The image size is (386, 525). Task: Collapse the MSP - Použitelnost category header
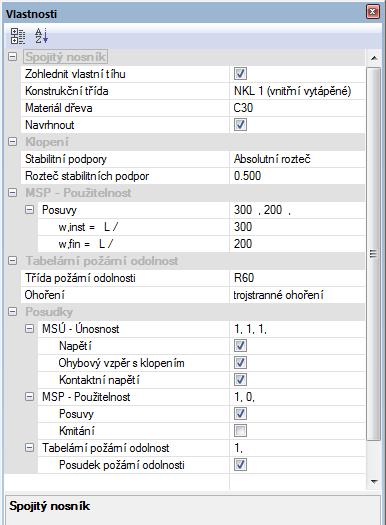coord(12,193)
